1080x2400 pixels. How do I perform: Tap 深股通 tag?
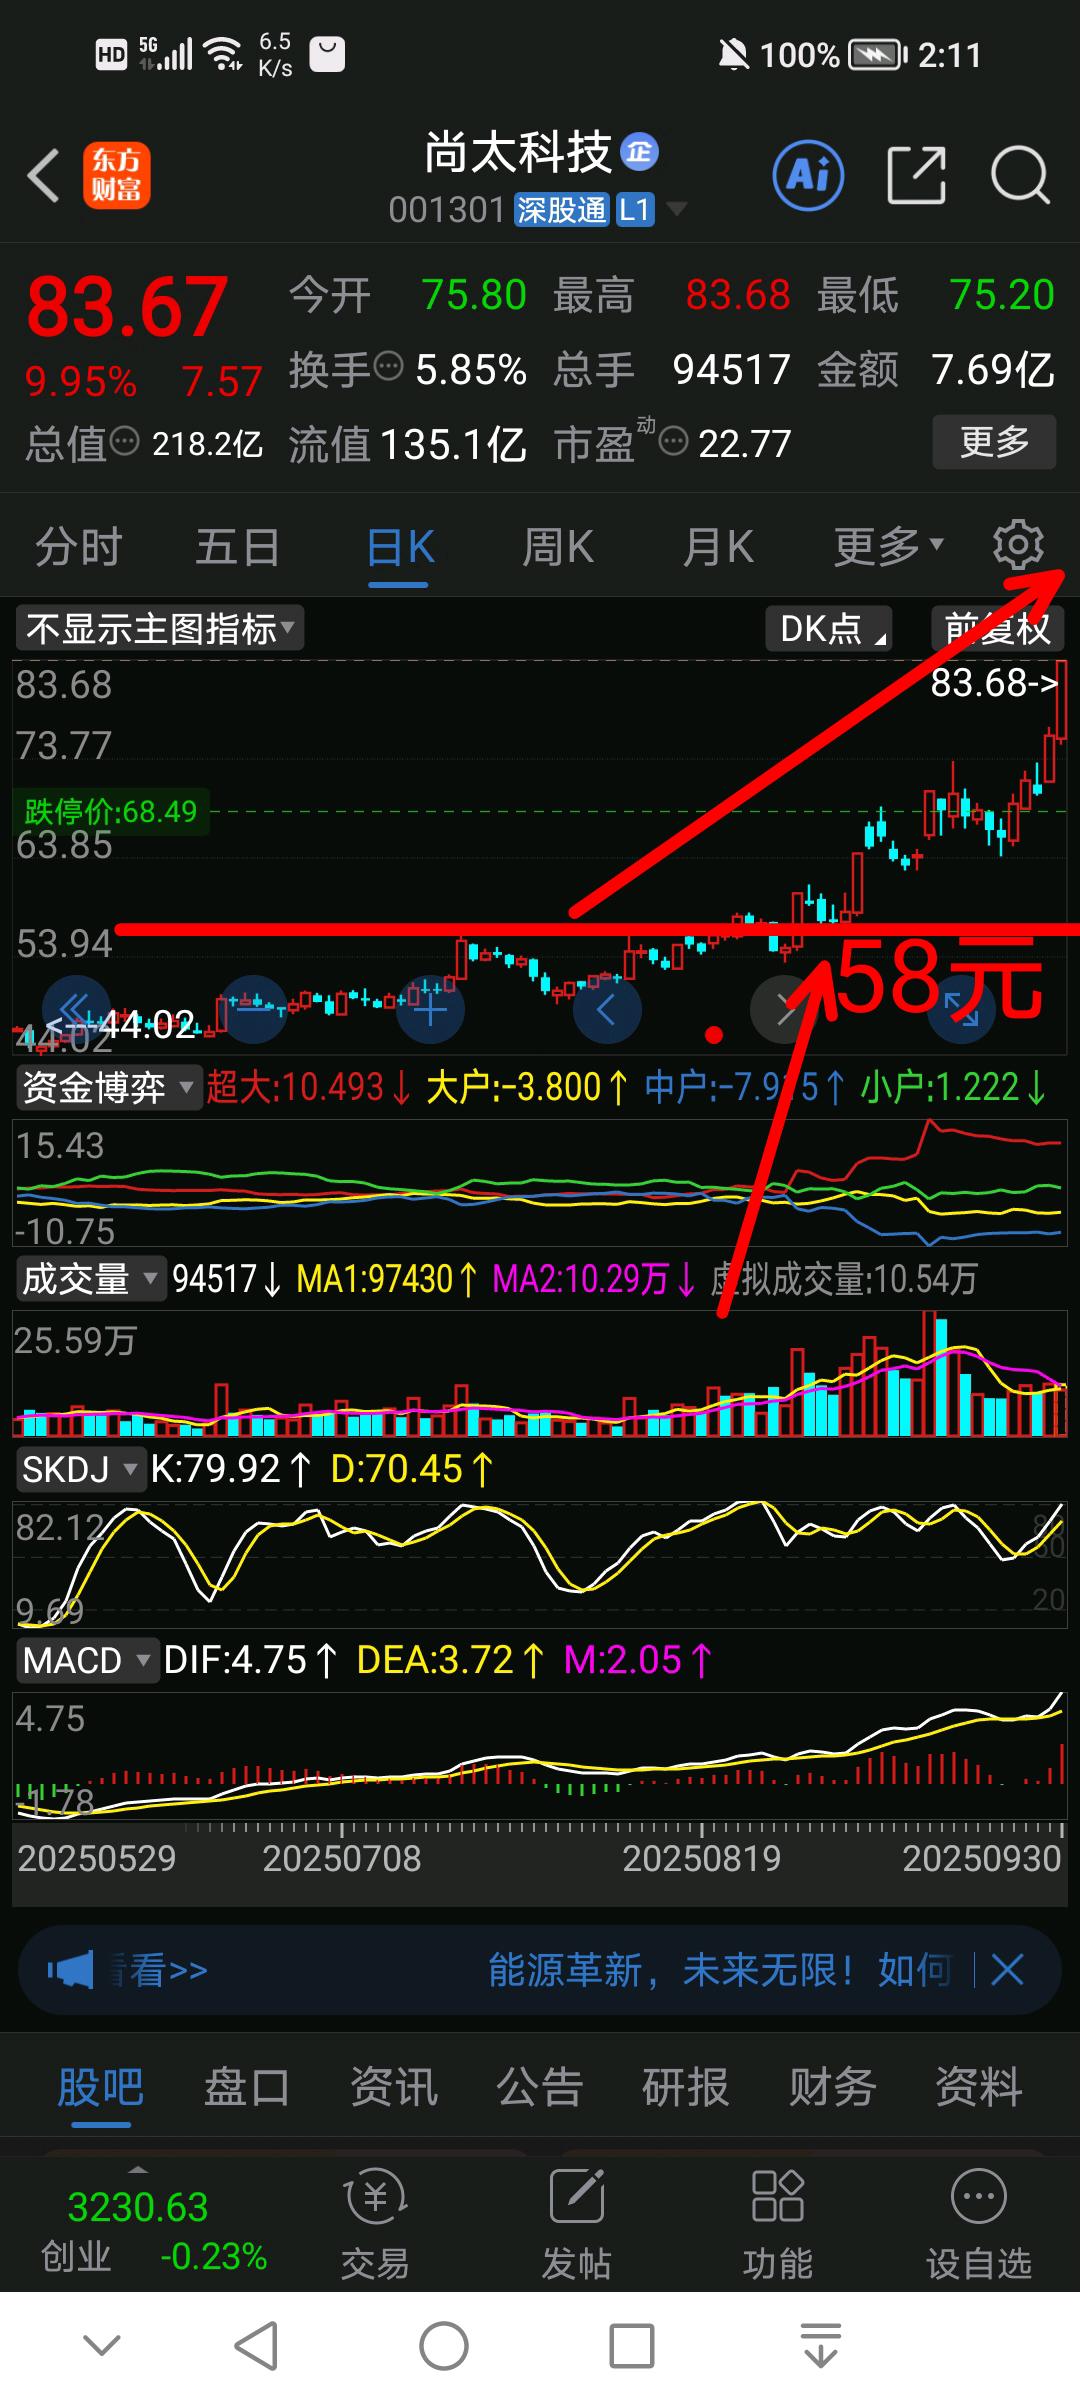point(561,209)
